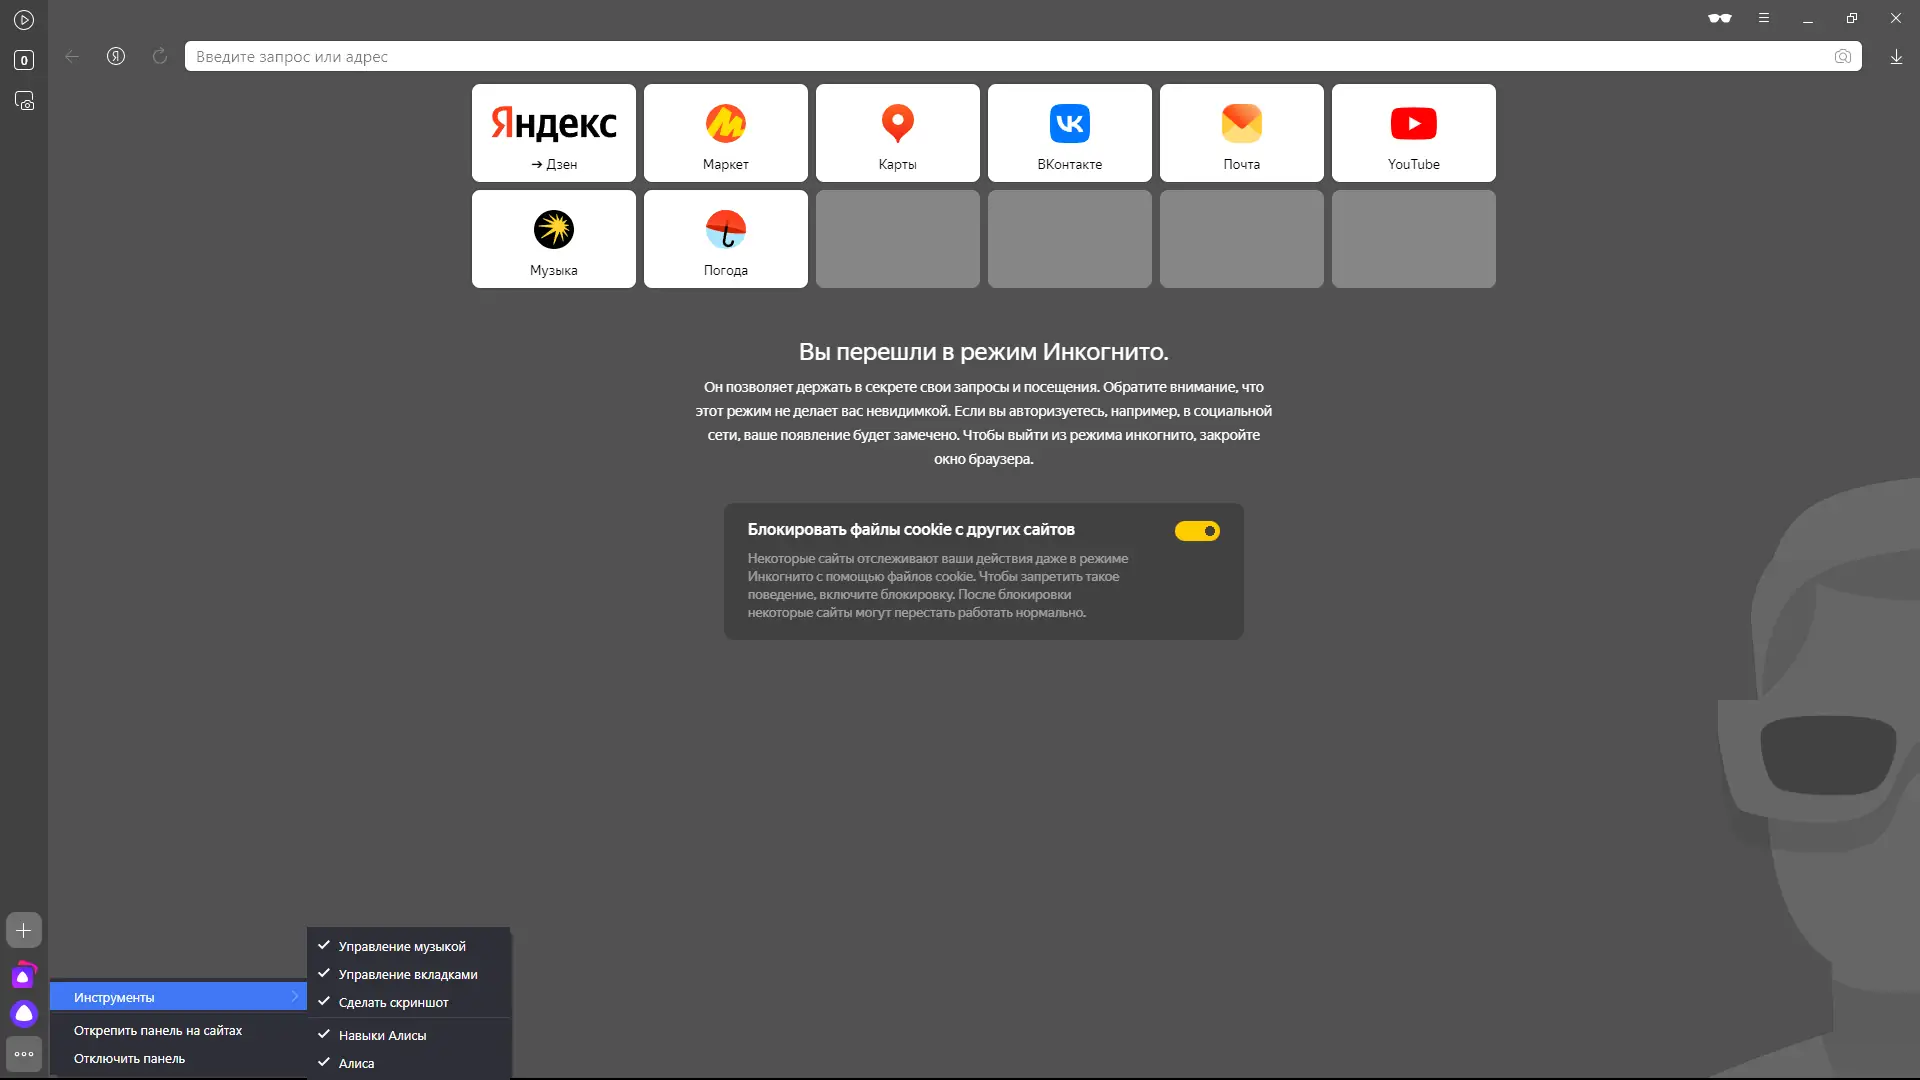Uncheck Навыки Алисы option
This screenshot has width=1920, height=1080.
pos(382,1035)
